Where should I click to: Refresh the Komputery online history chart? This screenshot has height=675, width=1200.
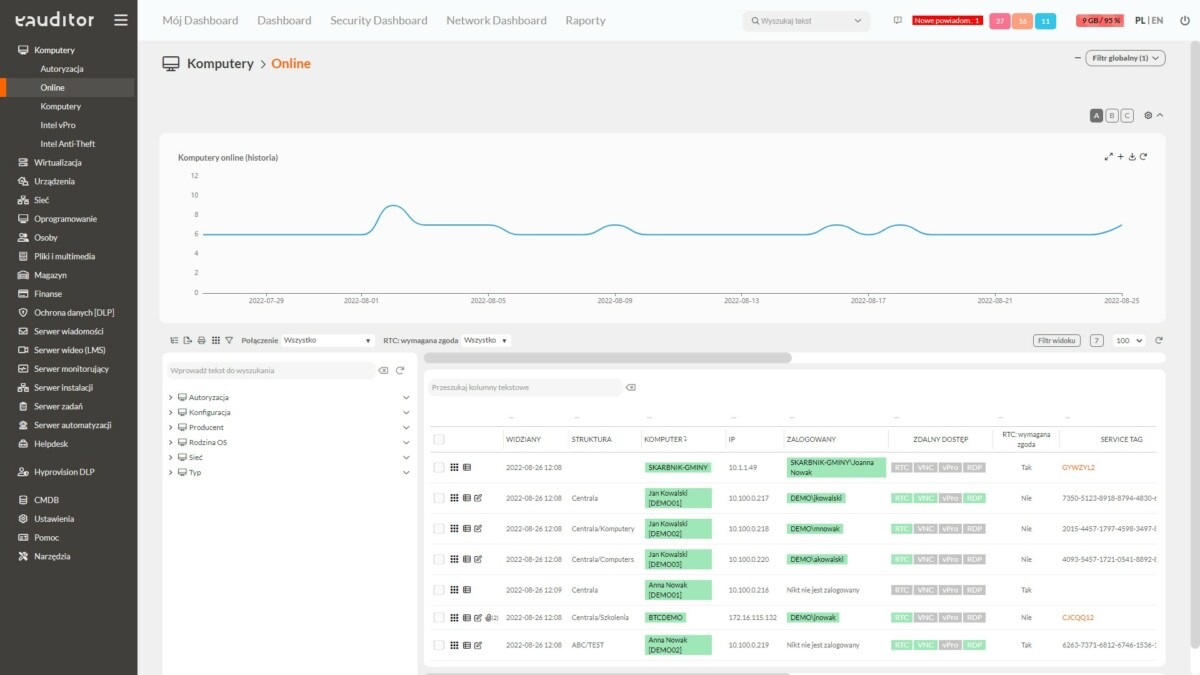tap(1143, 156)
